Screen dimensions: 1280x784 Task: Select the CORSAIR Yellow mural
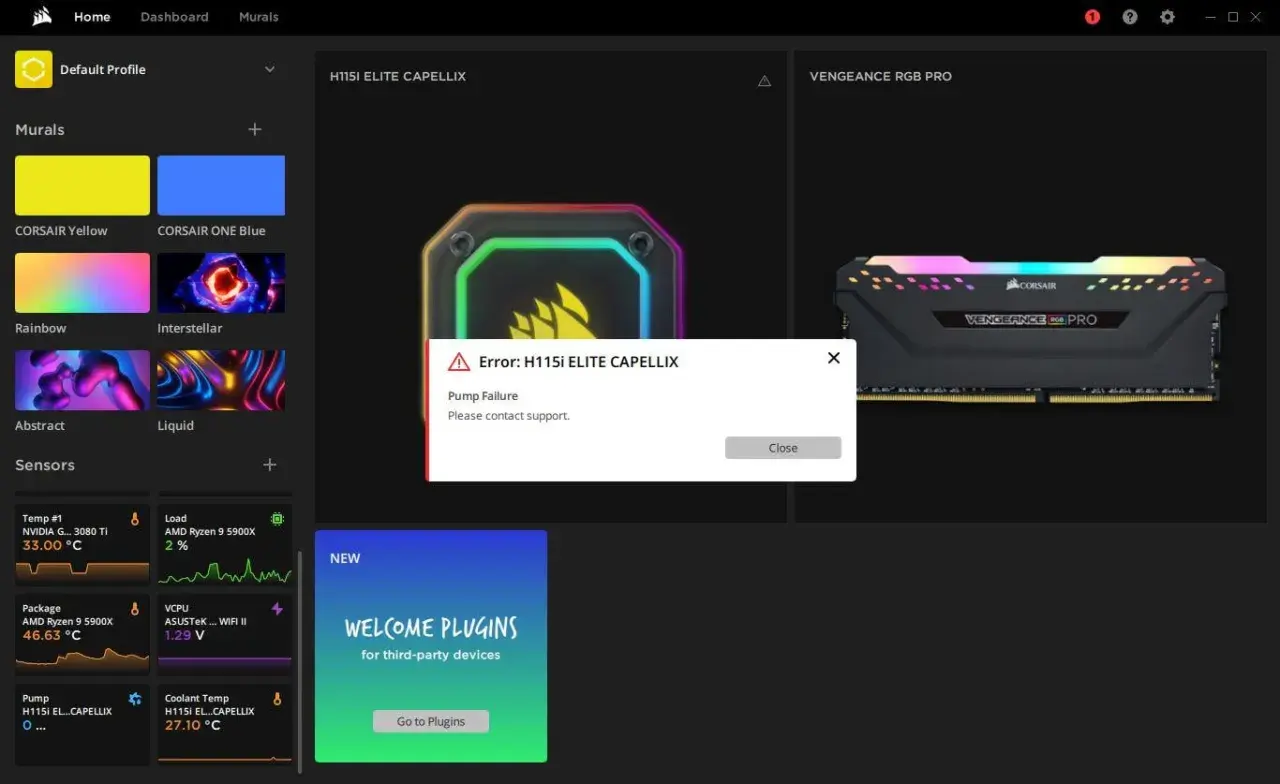(82, 185)
